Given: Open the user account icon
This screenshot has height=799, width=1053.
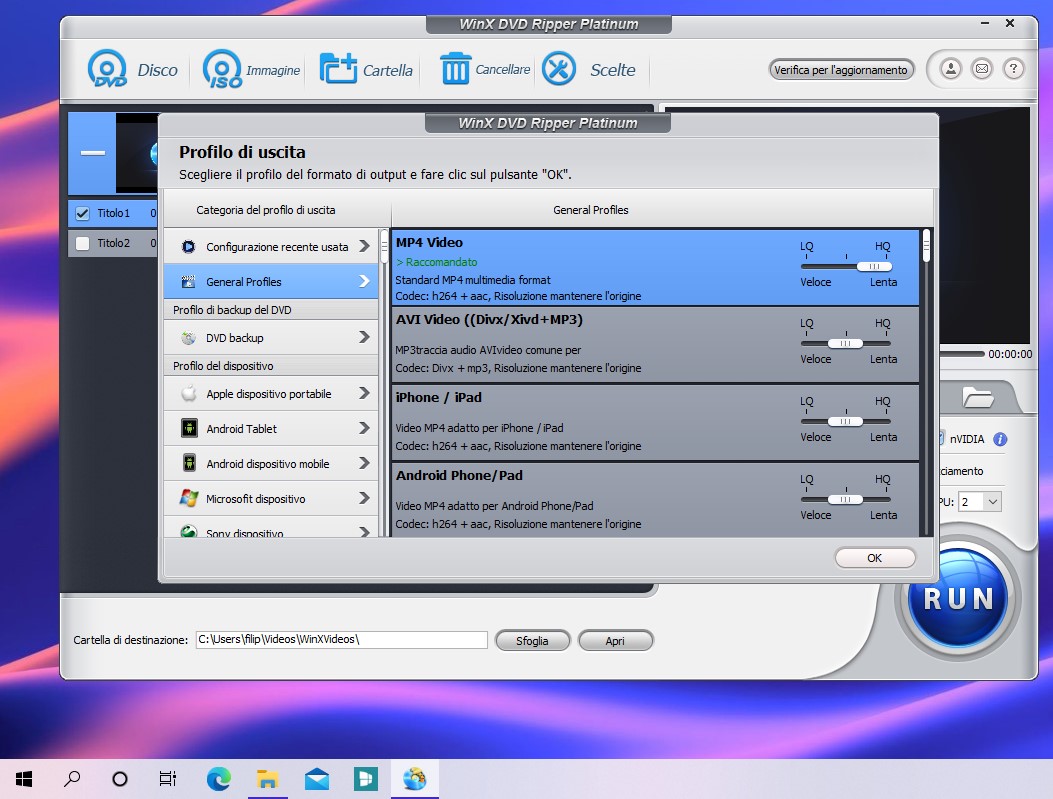Looking at the screenshot, I should (x=950, y=68).
